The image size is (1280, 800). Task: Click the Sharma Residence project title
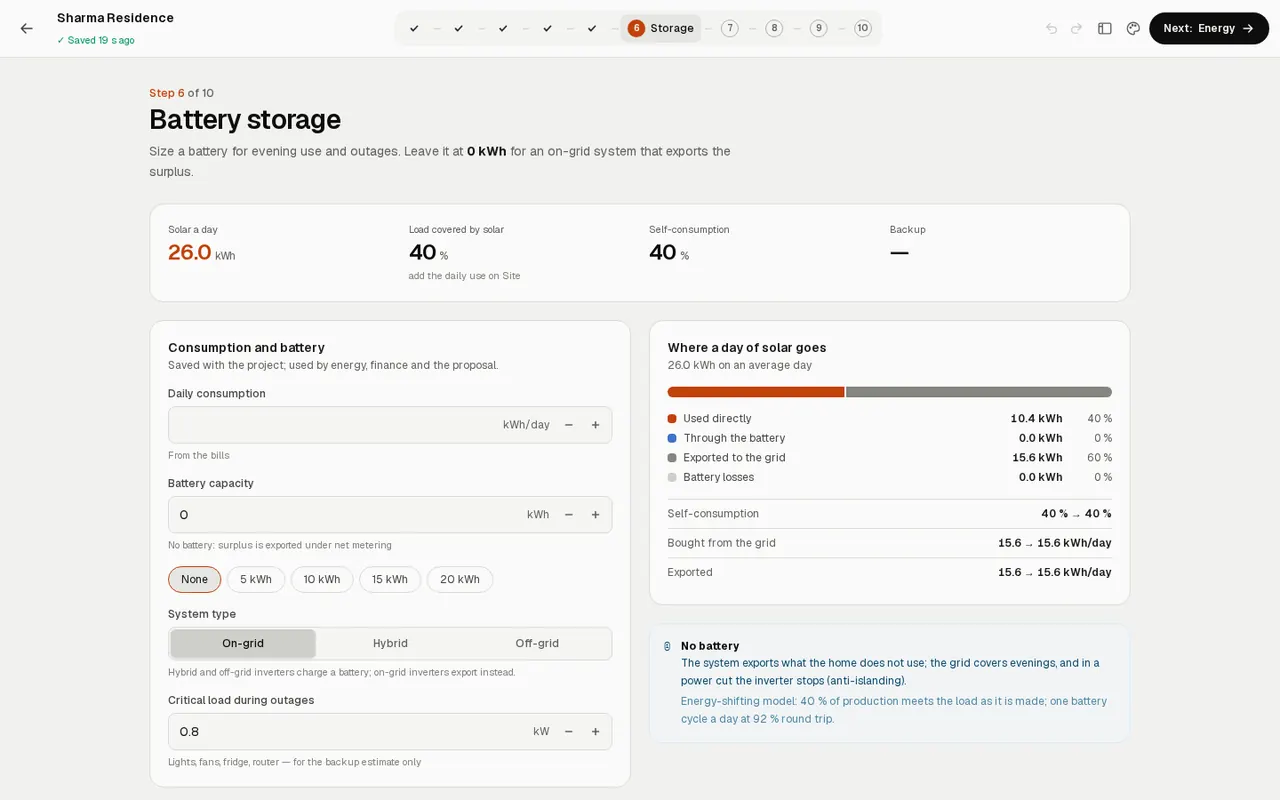115,18
